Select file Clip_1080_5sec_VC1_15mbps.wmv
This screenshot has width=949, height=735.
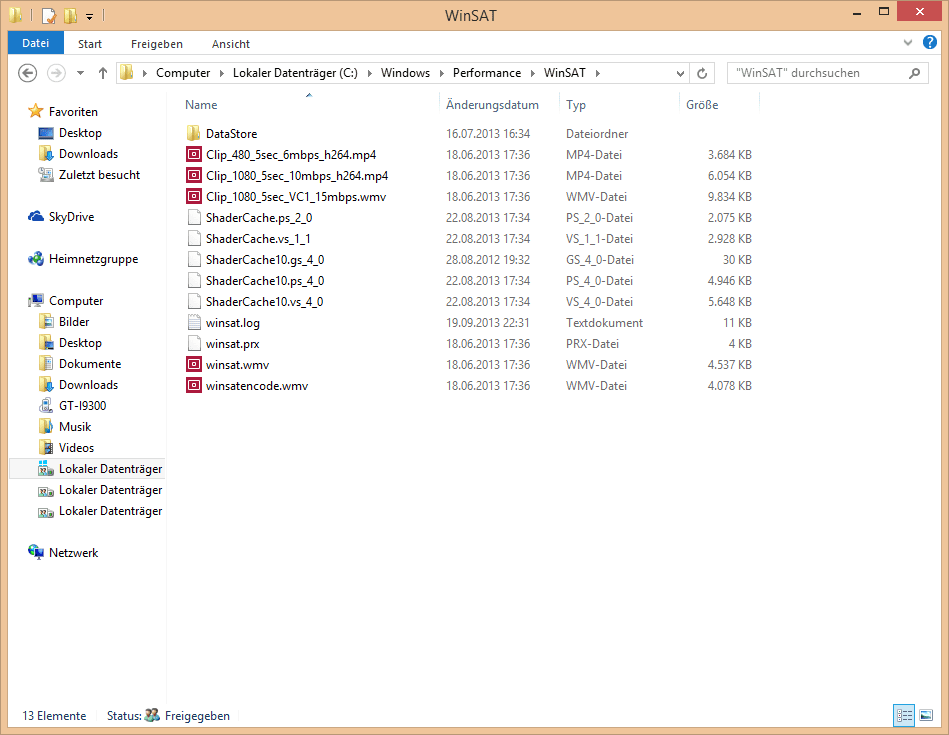click(295, 197)
